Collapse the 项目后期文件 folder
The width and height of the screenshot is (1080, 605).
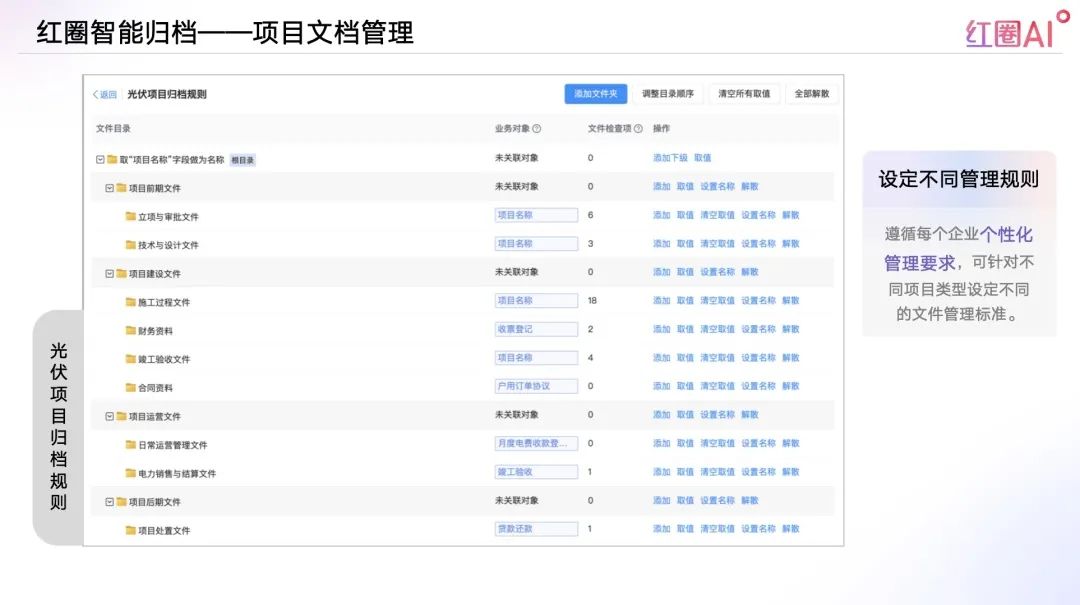[109, 501]
